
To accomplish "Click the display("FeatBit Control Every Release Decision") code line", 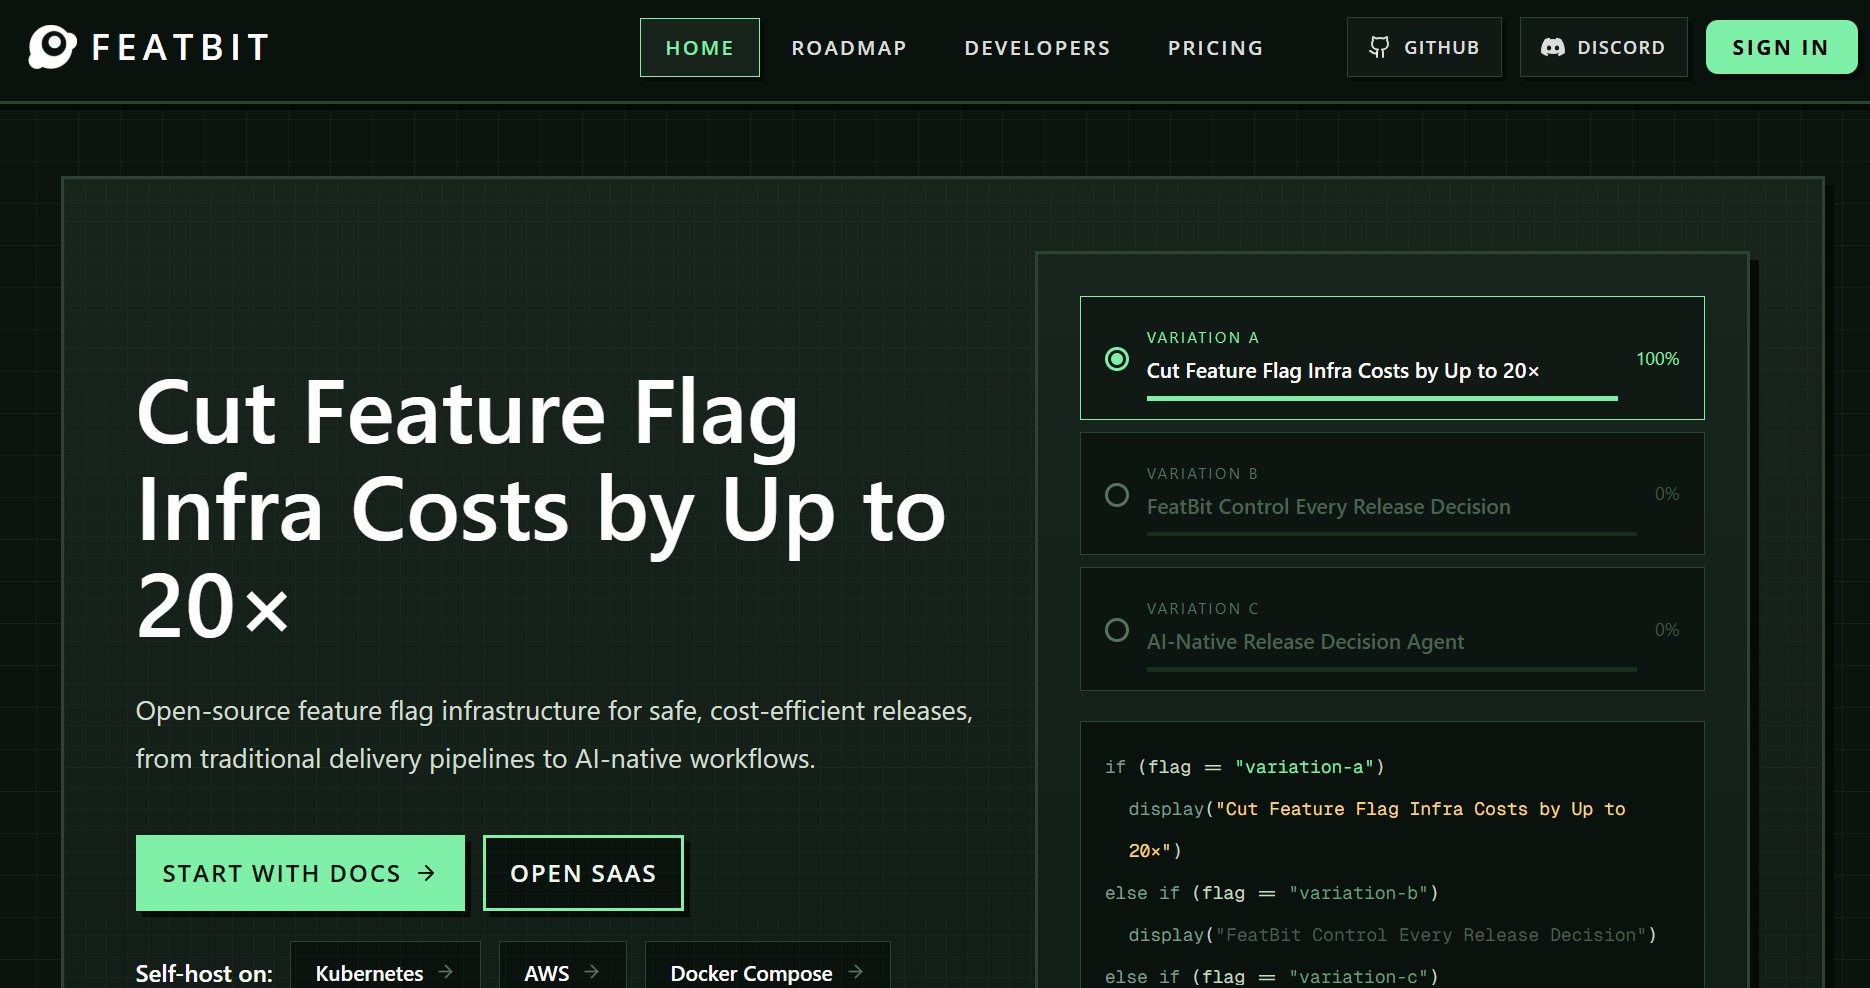I will tap(1392, 935).
